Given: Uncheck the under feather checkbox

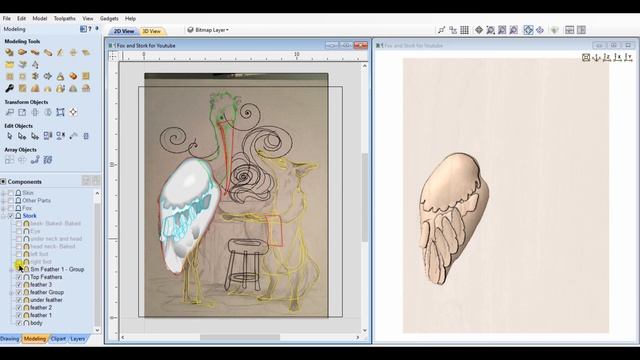Looking at the screenshot, I should (19, 300).
